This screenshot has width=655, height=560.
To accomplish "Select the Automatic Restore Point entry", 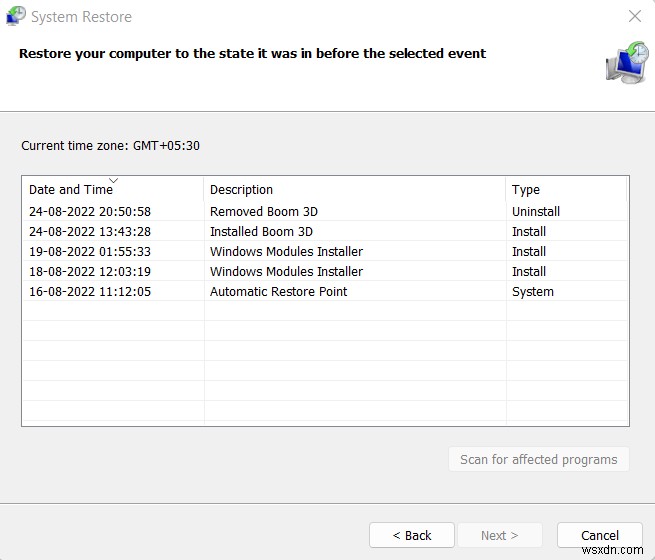I will click(x=278, y=292).
